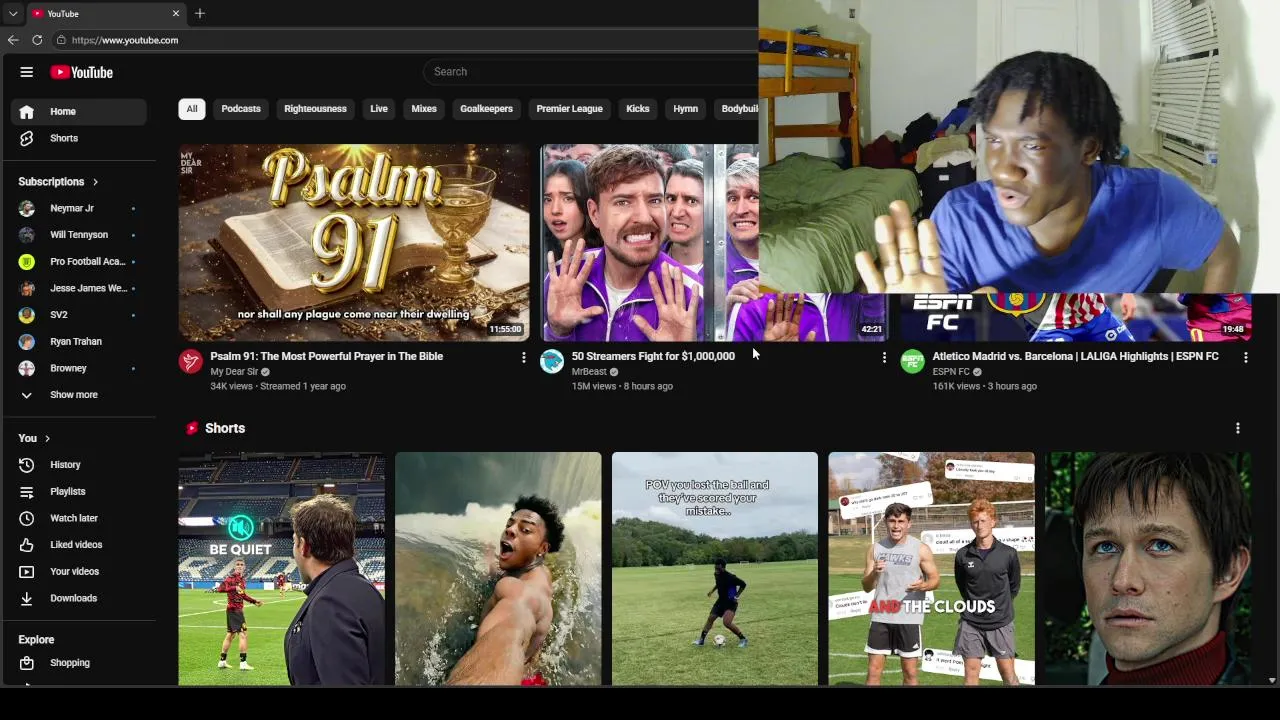
Task: Select the All filter chip
Action: pos(192,109)
